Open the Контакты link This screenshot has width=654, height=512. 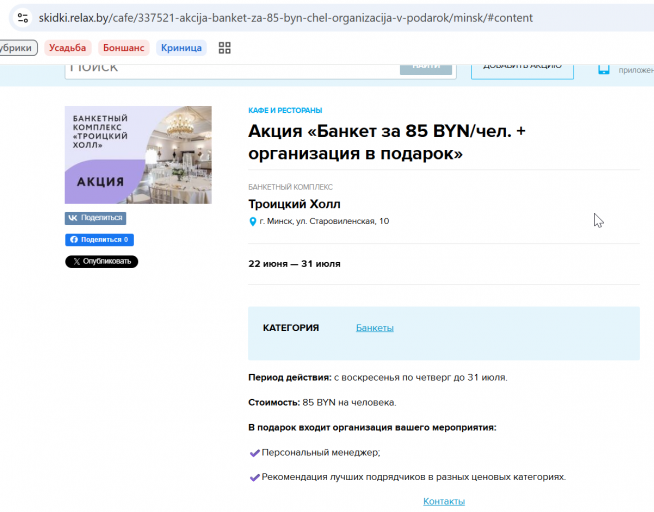click(444, 501)
